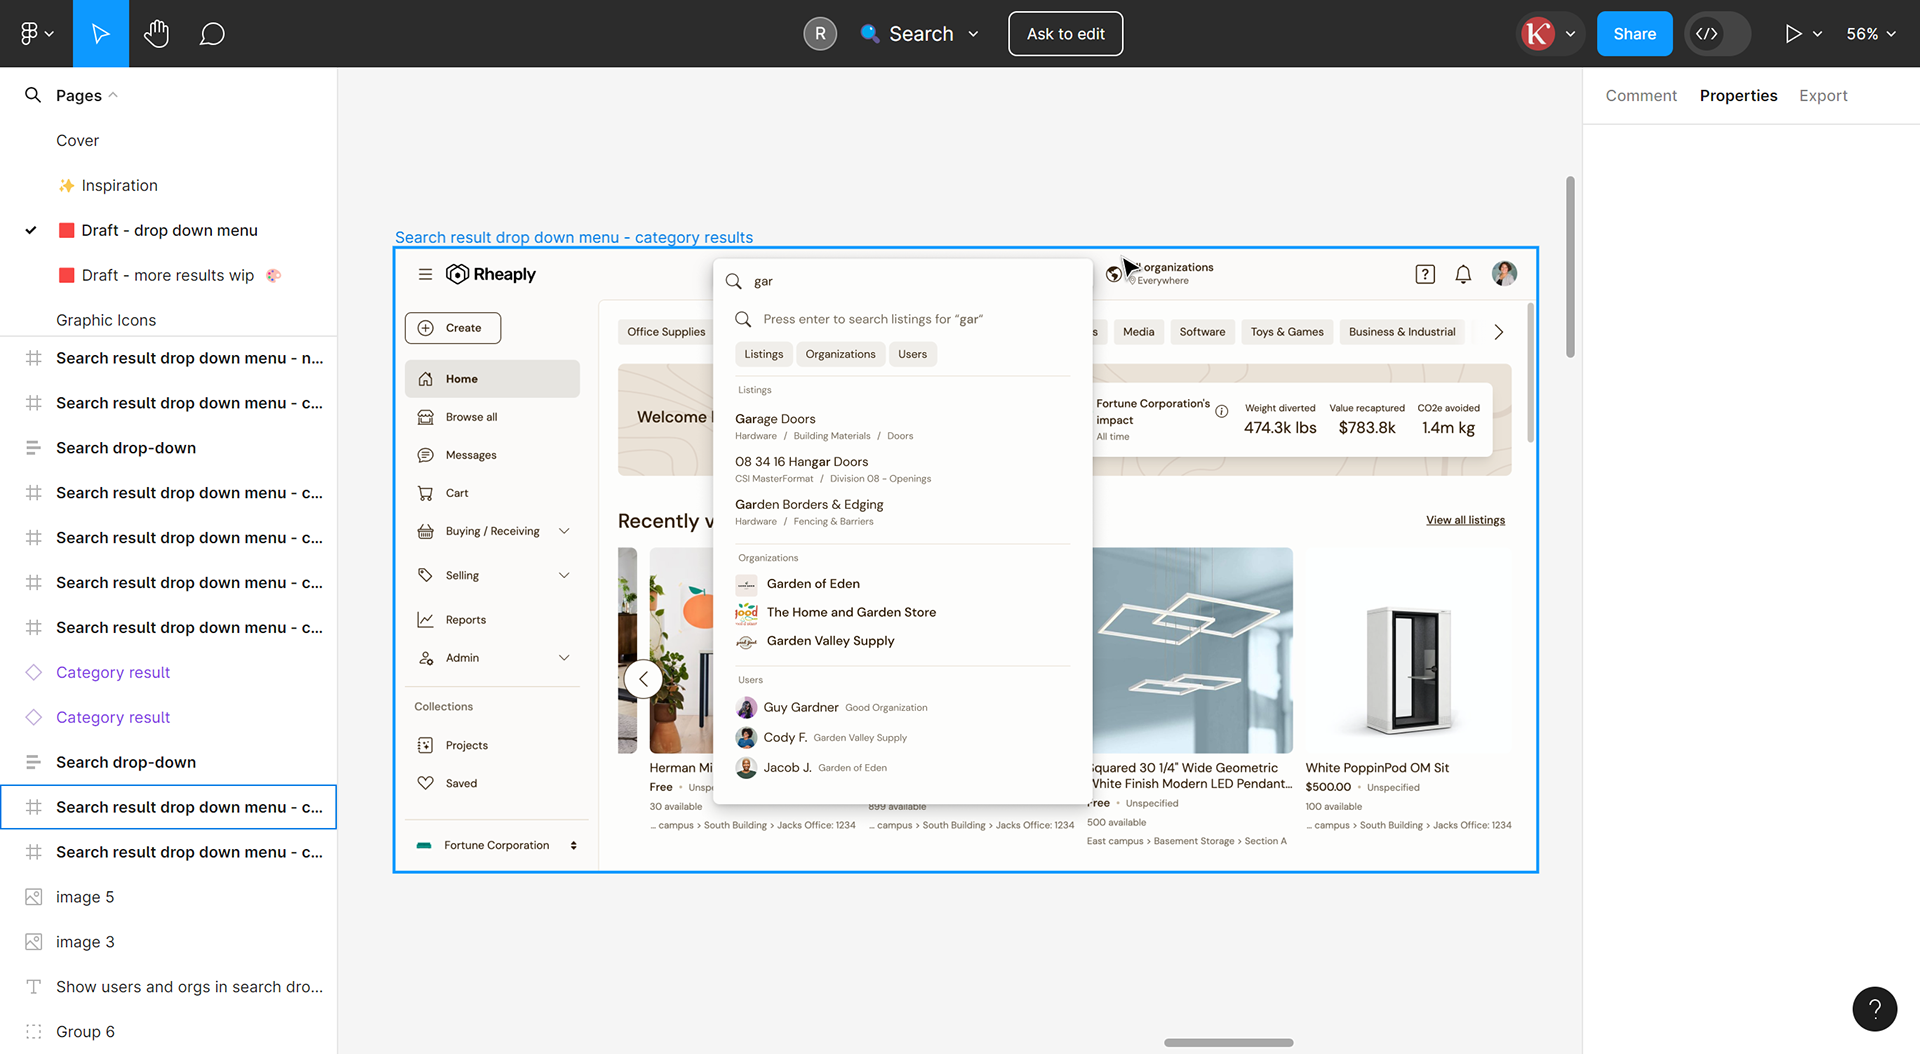This screenshot has width=1920, height=1054.
Task: Click the globe icon beside organizations
Action: coord(1114,274)
